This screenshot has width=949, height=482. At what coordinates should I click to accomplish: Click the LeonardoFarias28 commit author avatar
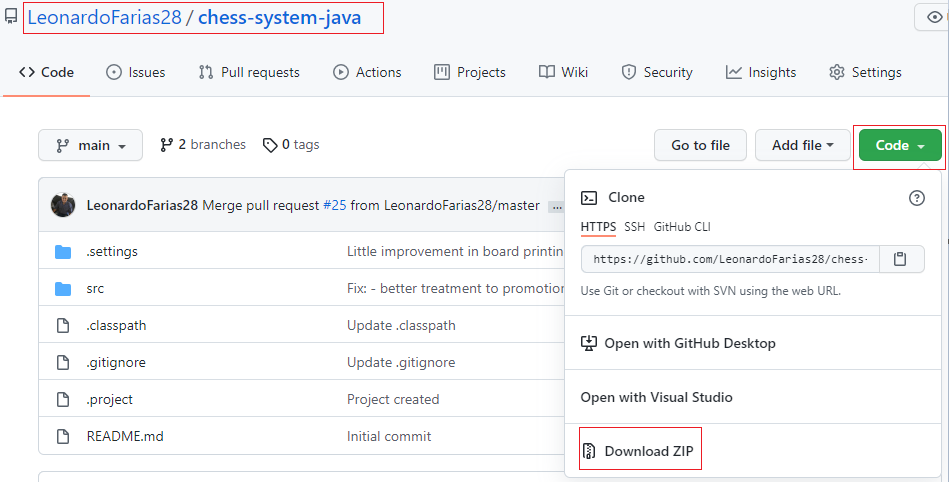click(x=63, y=205)
